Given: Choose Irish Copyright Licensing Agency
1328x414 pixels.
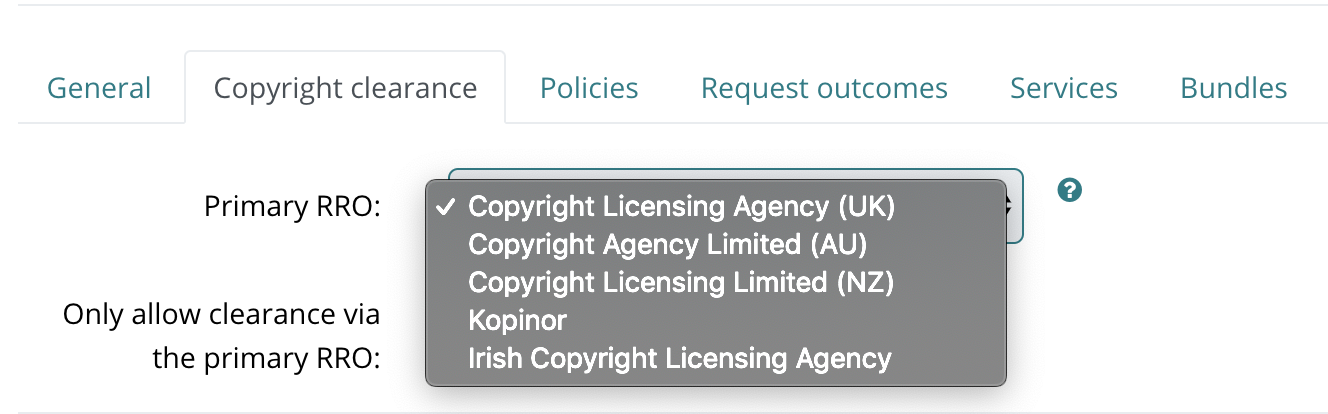Looking at the screenshot, I should pyautogui.click(x=716, y=358).
